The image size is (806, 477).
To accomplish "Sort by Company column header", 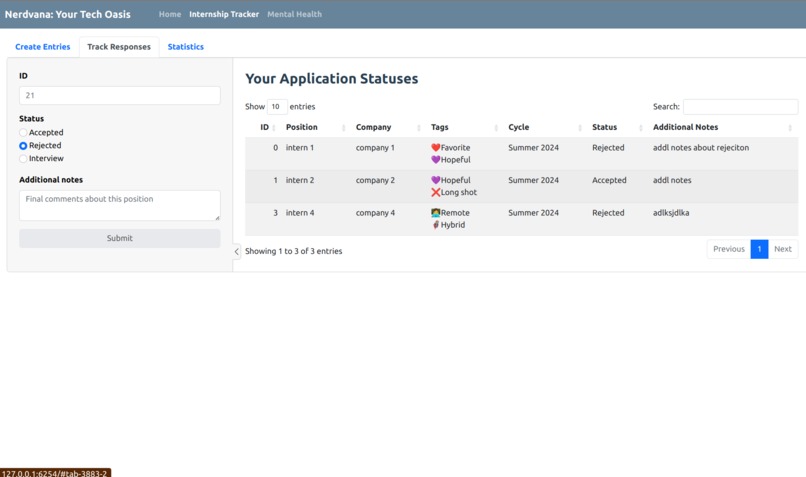I will pyautogui.click(x=373, y=127).
